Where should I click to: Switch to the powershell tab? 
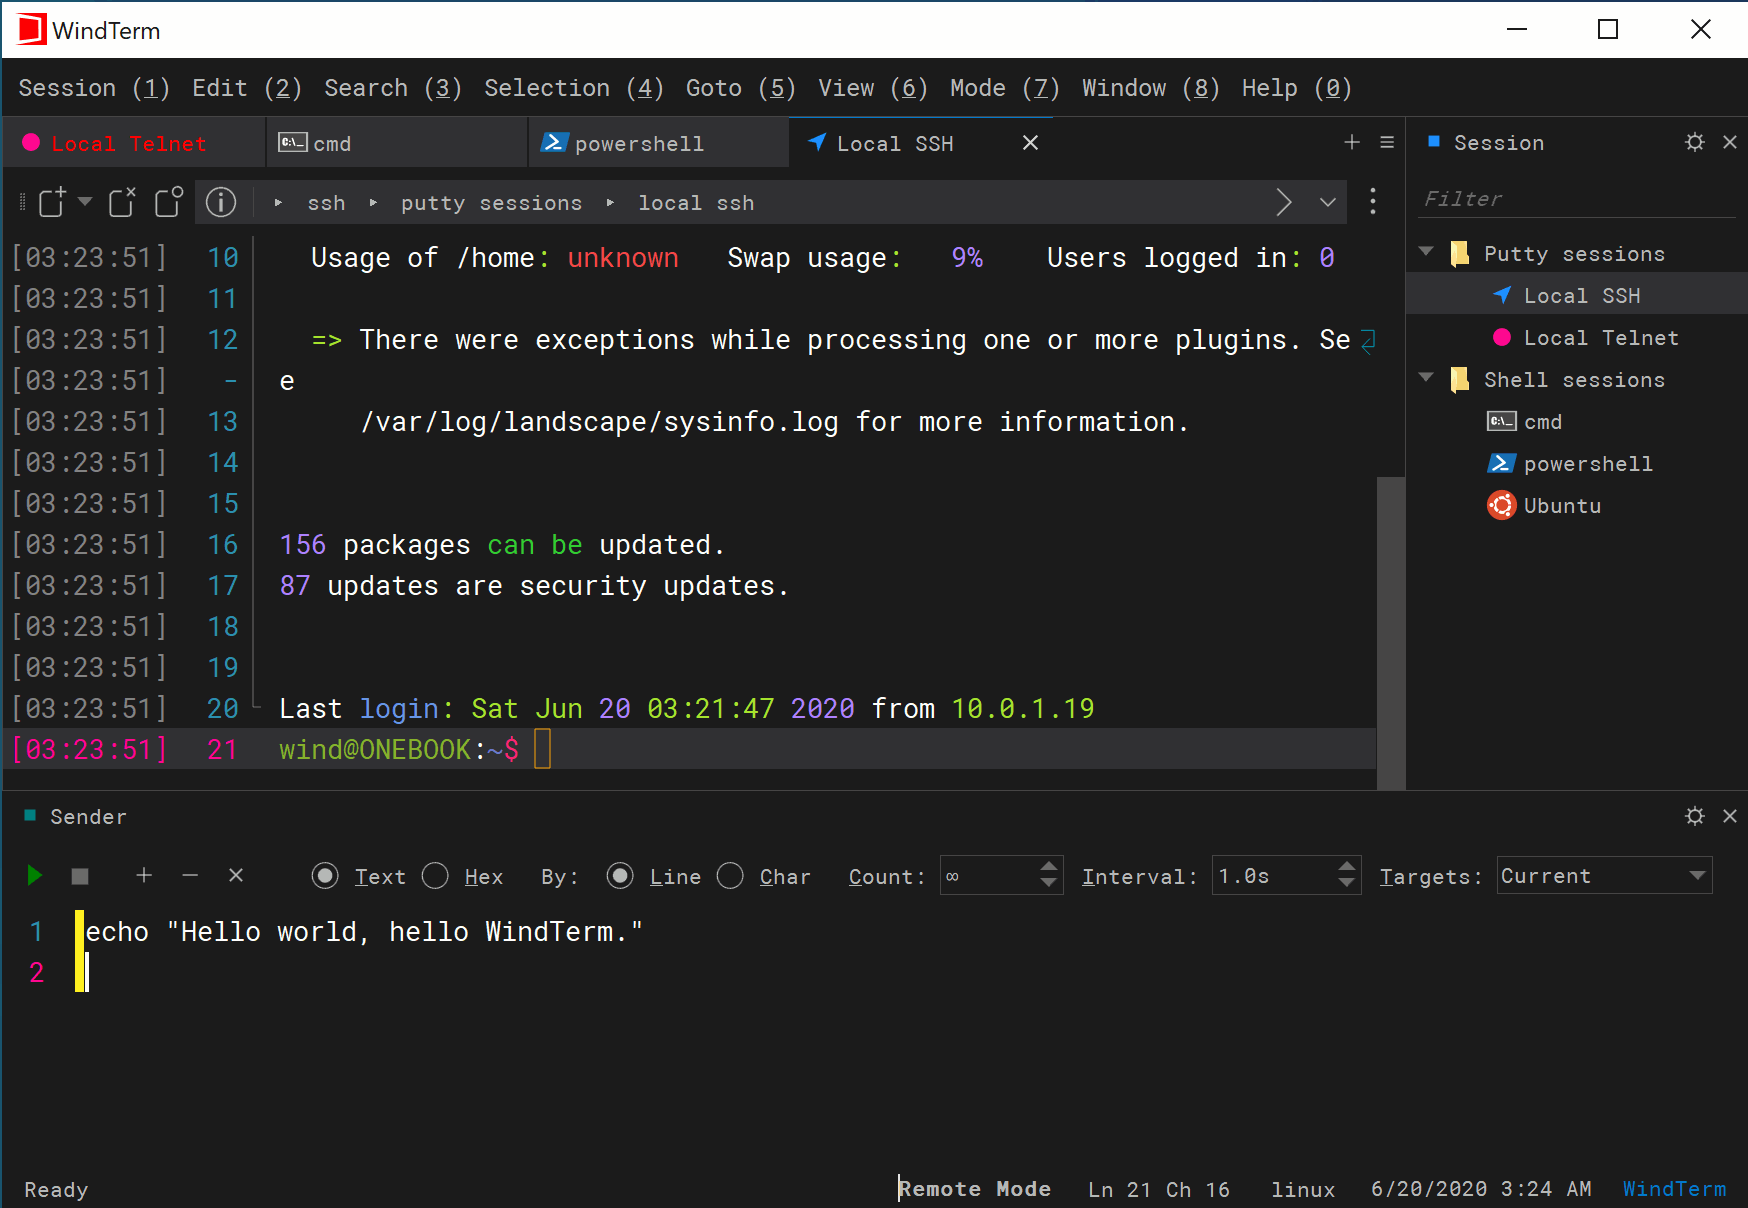coord(659,143)
